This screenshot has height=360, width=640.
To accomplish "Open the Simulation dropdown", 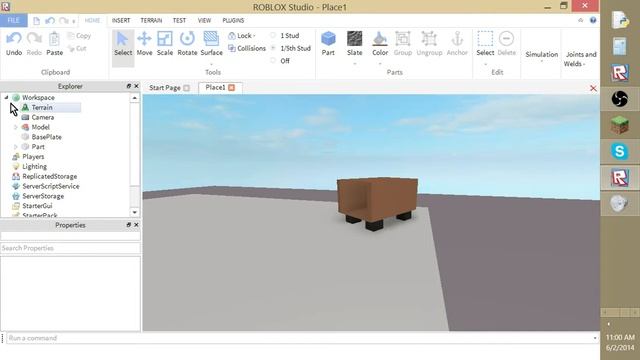I will pos(542,56).
